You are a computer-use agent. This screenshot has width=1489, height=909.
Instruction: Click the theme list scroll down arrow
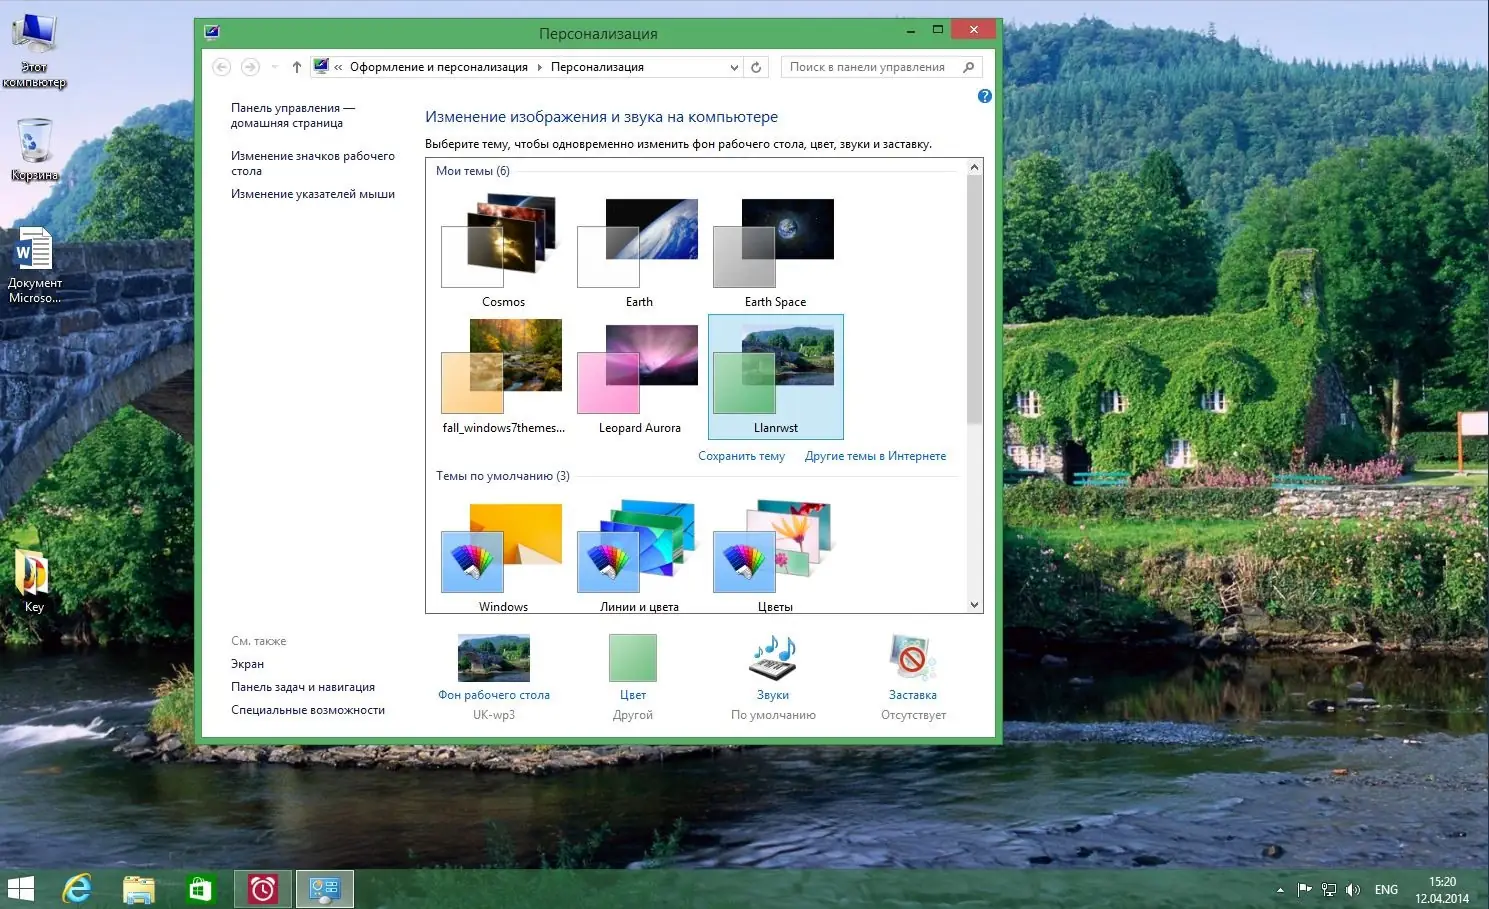click(x=975, y=604)
